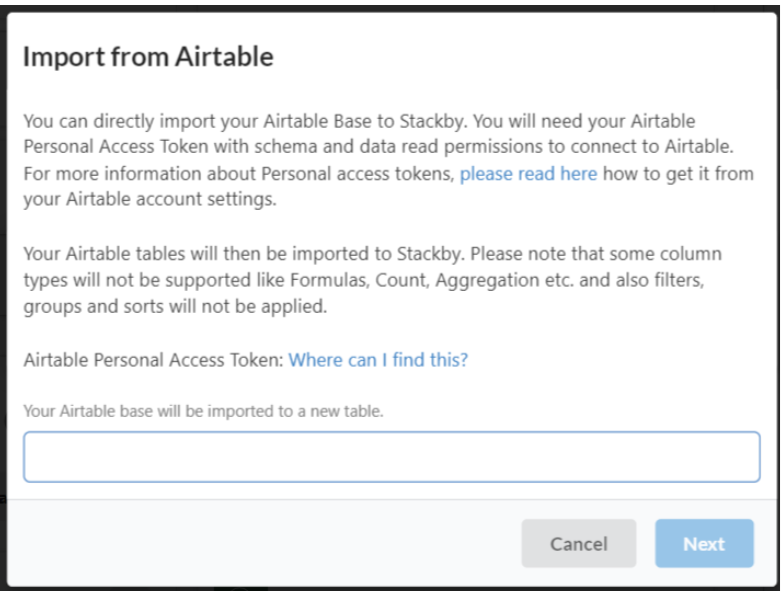Click the blue Next button in the footer

pos(703,544)
